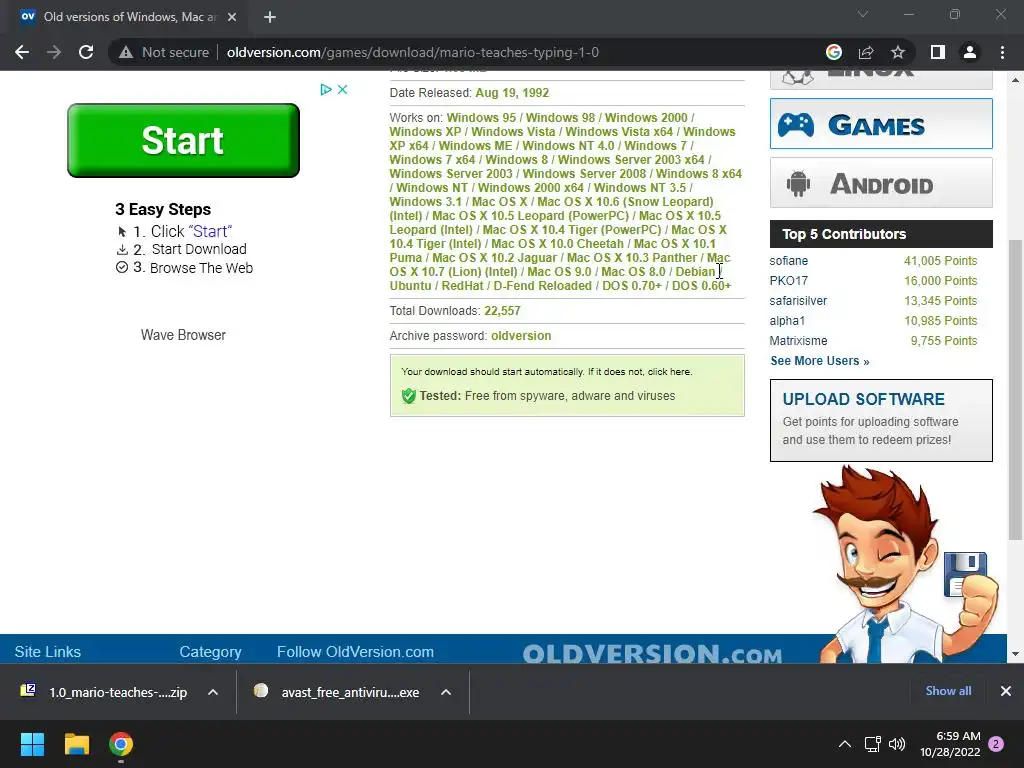Viewport: 1024px width, 768px height.
Task: Click the green Start ad button
Action: pos(184,140)
